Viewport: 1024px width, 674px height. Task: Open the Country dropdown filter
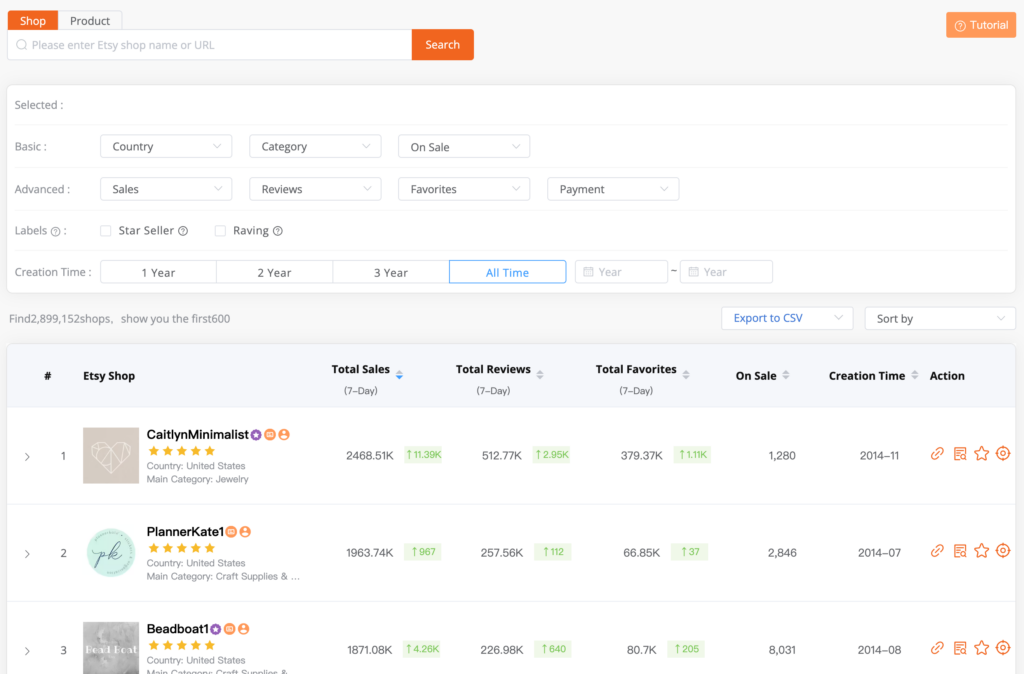[x=166, y=147]
